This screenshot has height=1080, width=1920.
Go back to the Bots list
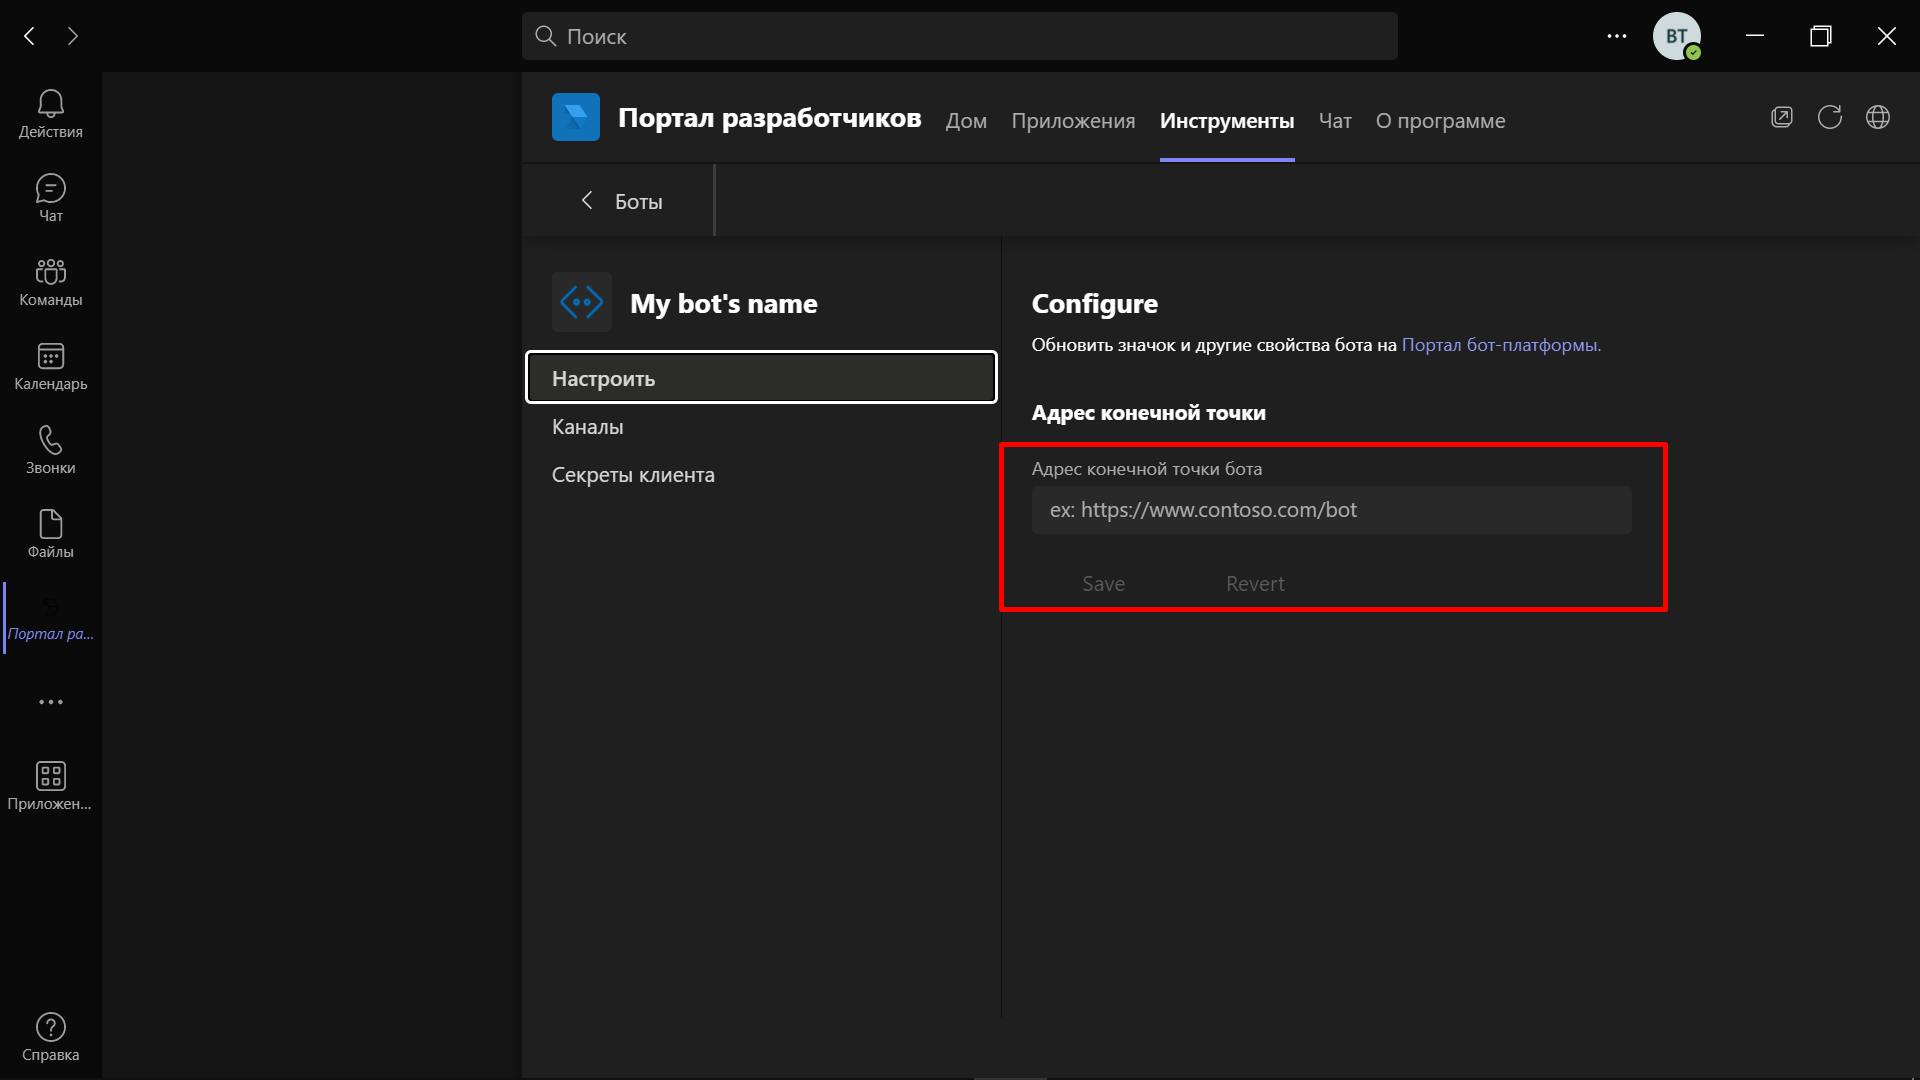(x=621, y=201)
